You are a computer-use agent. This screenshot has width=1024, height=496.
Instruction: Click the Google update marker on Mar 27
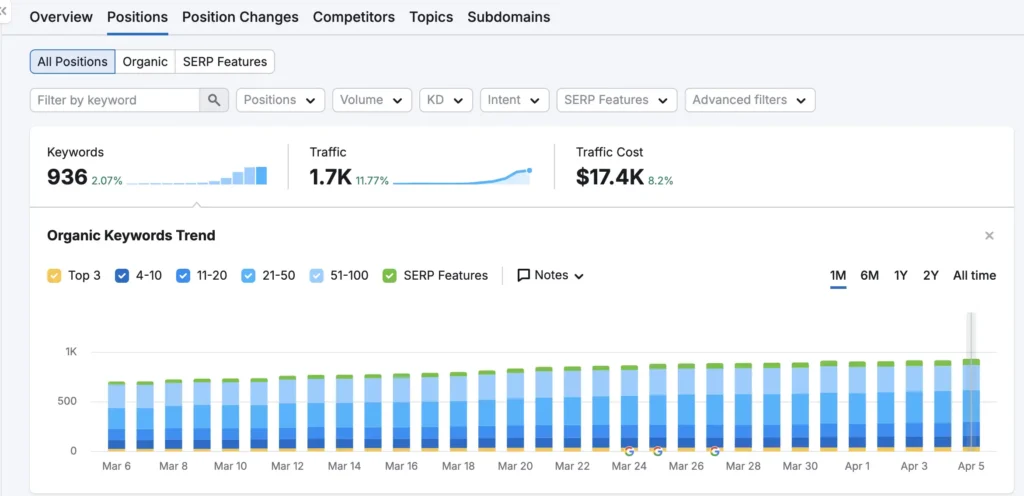pyautogui.click(x=714, y=451)
